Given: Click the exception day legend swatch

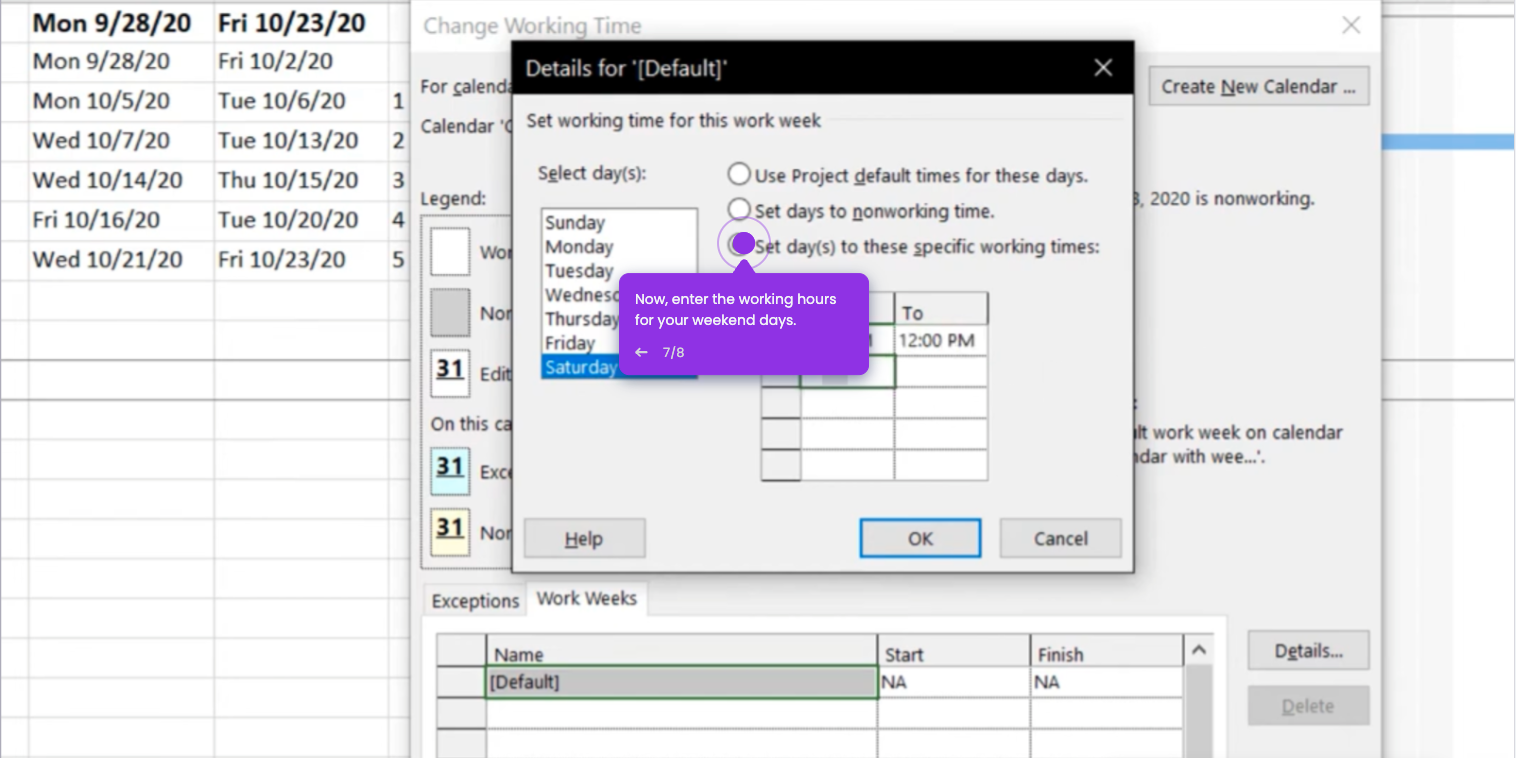Looking at the screenshot, I should pyautogui.click(x=450, y=470).
